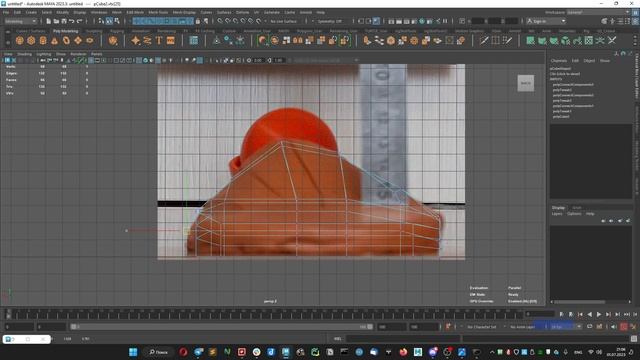
Task: Toggle snap to points magnet
Action: point(236,21)
